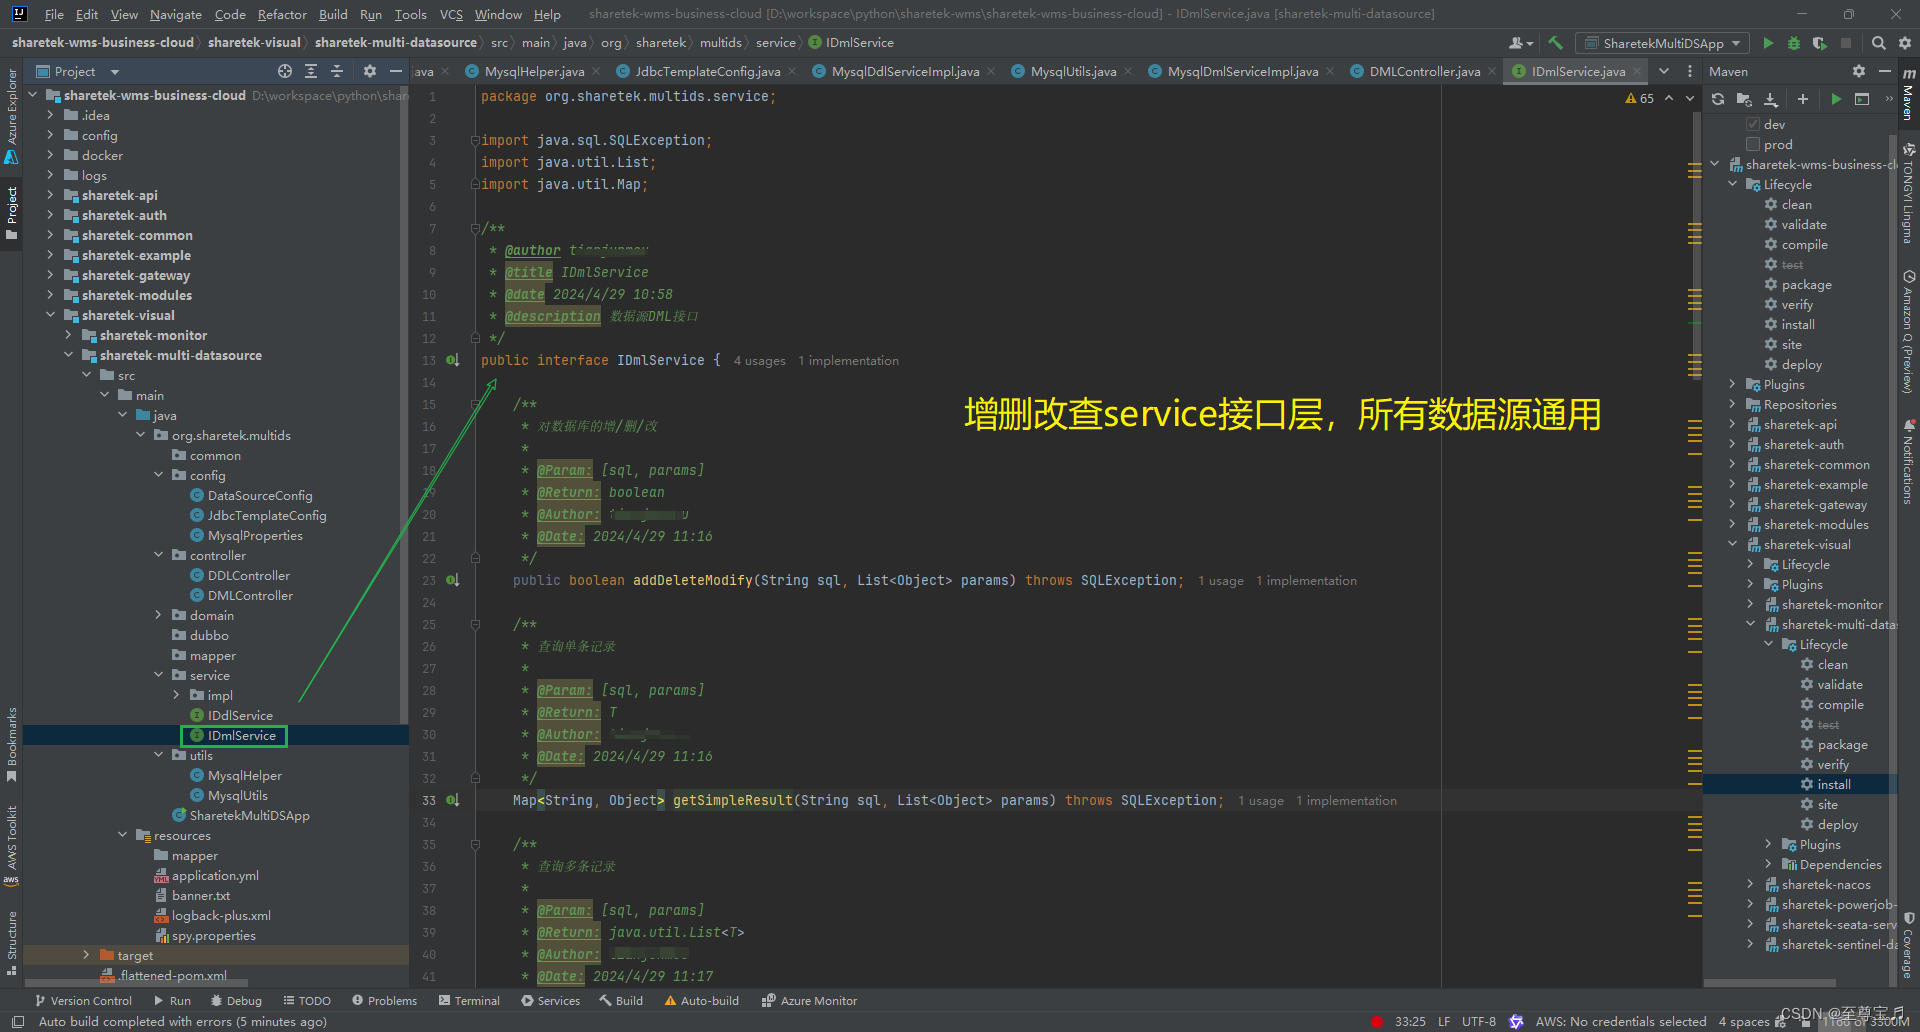Open Search Everywhere magnifier
This screenshot has height=1032, width=1920.
coord(1879,43)
